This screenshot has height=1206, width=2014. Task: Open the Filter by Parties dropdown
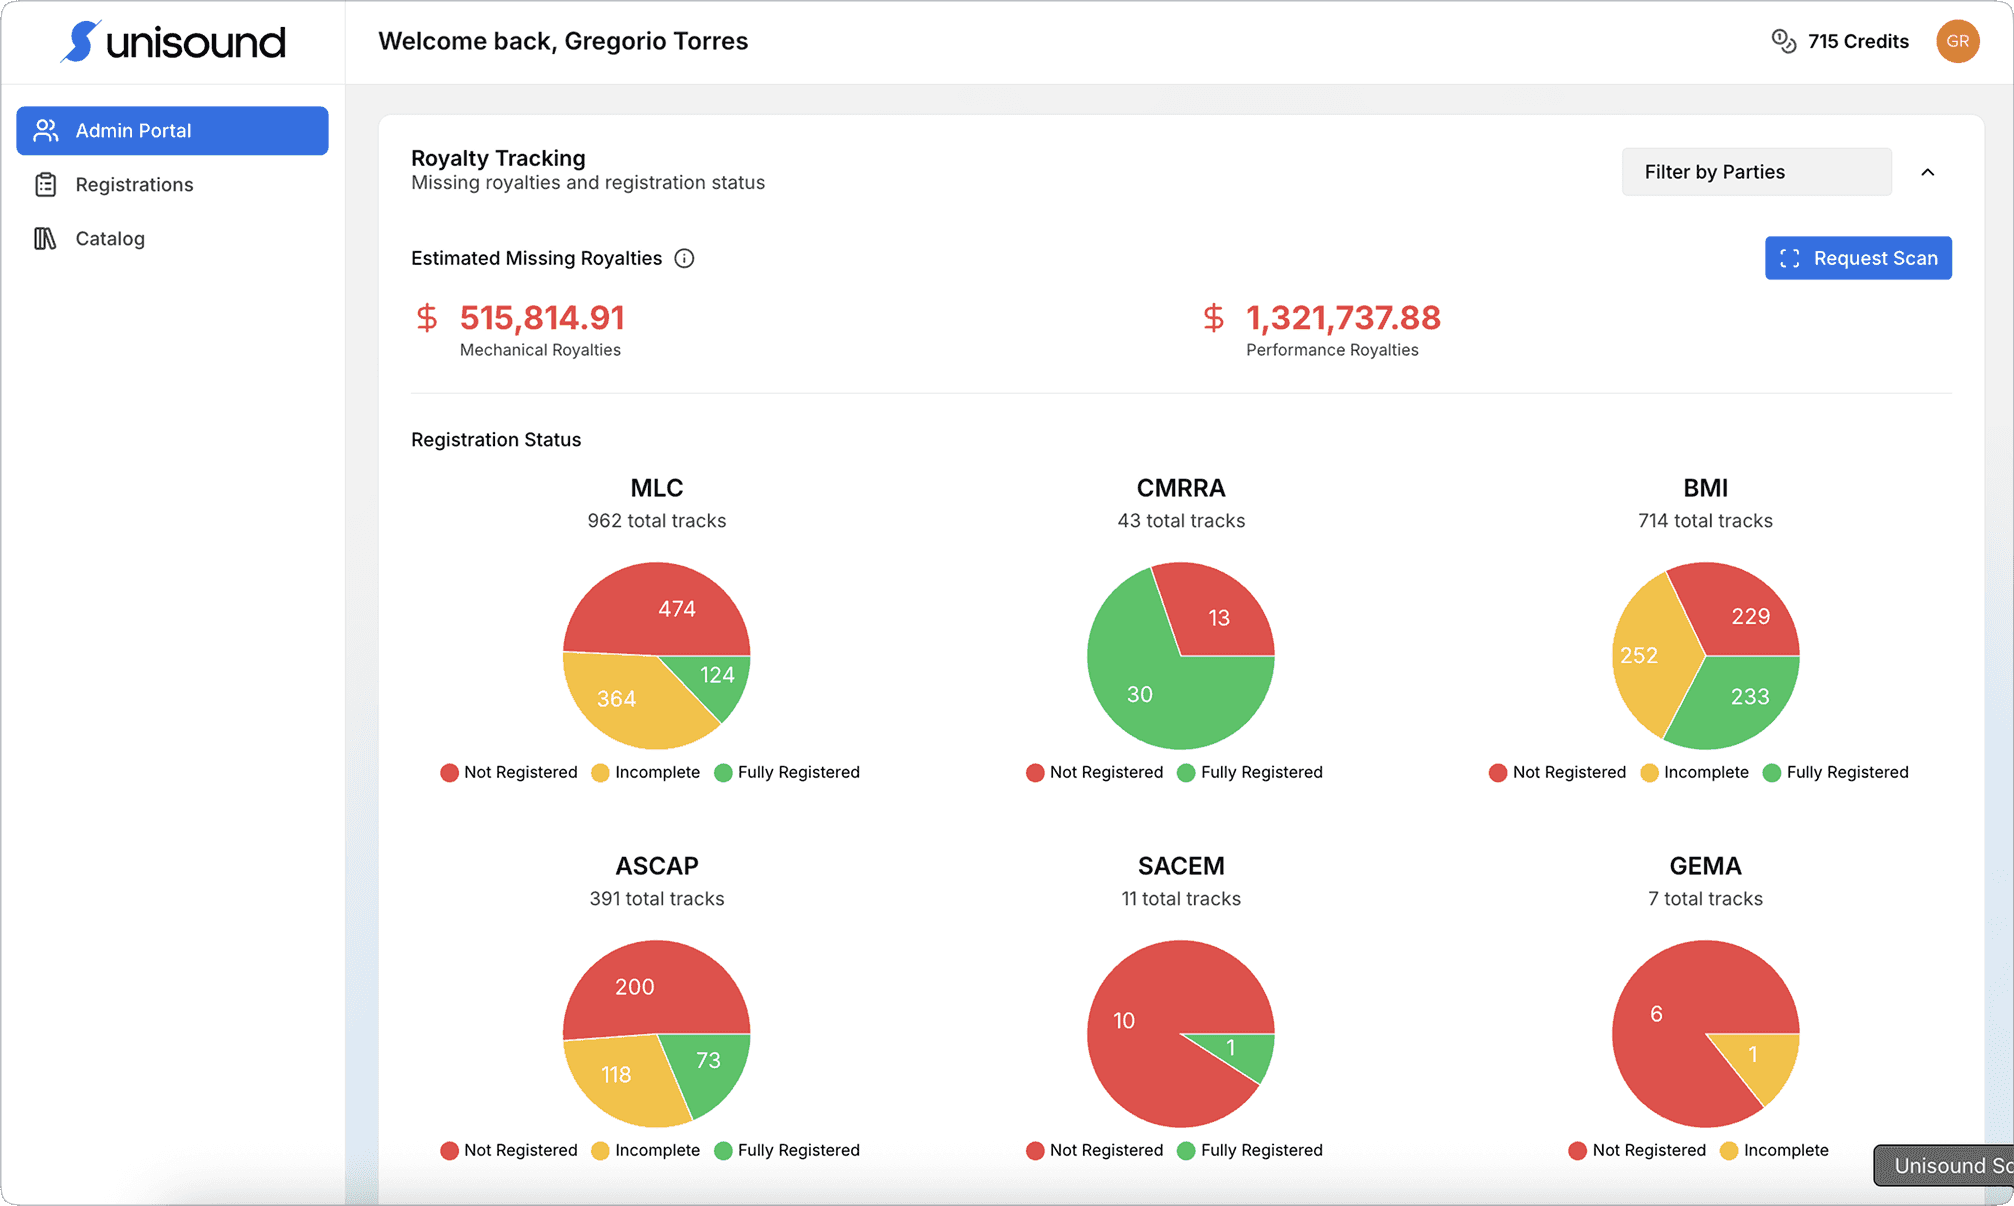1756,172
